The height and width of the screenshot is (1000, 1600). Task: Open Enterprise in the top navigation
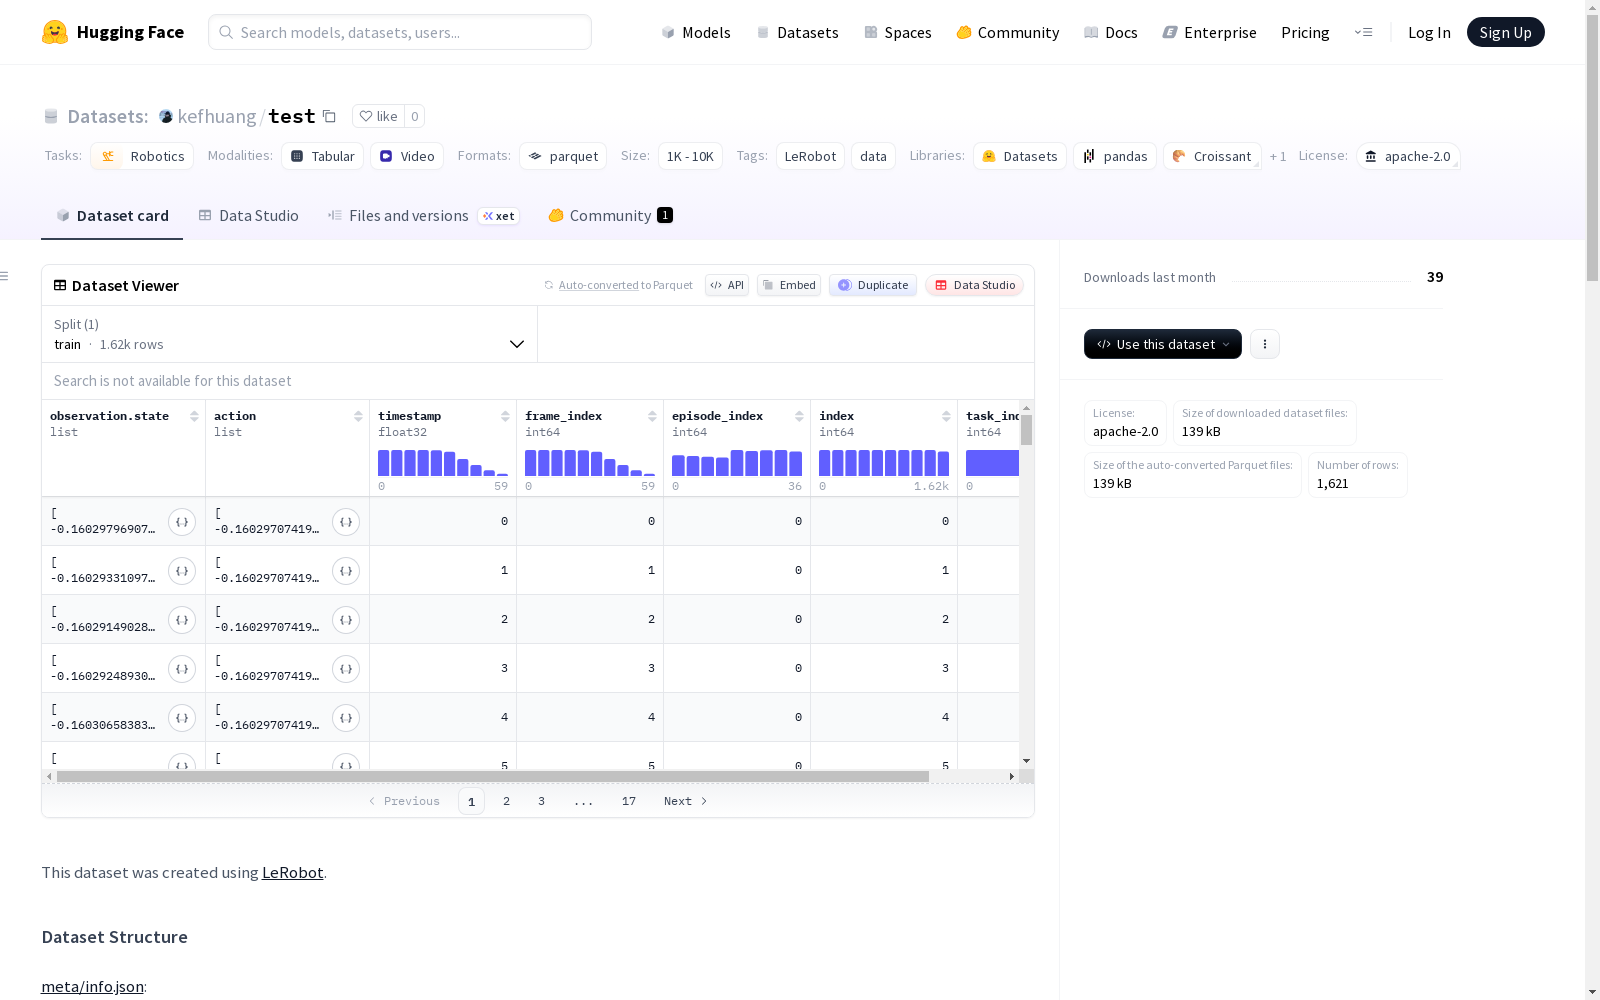tap(1210, 32)
